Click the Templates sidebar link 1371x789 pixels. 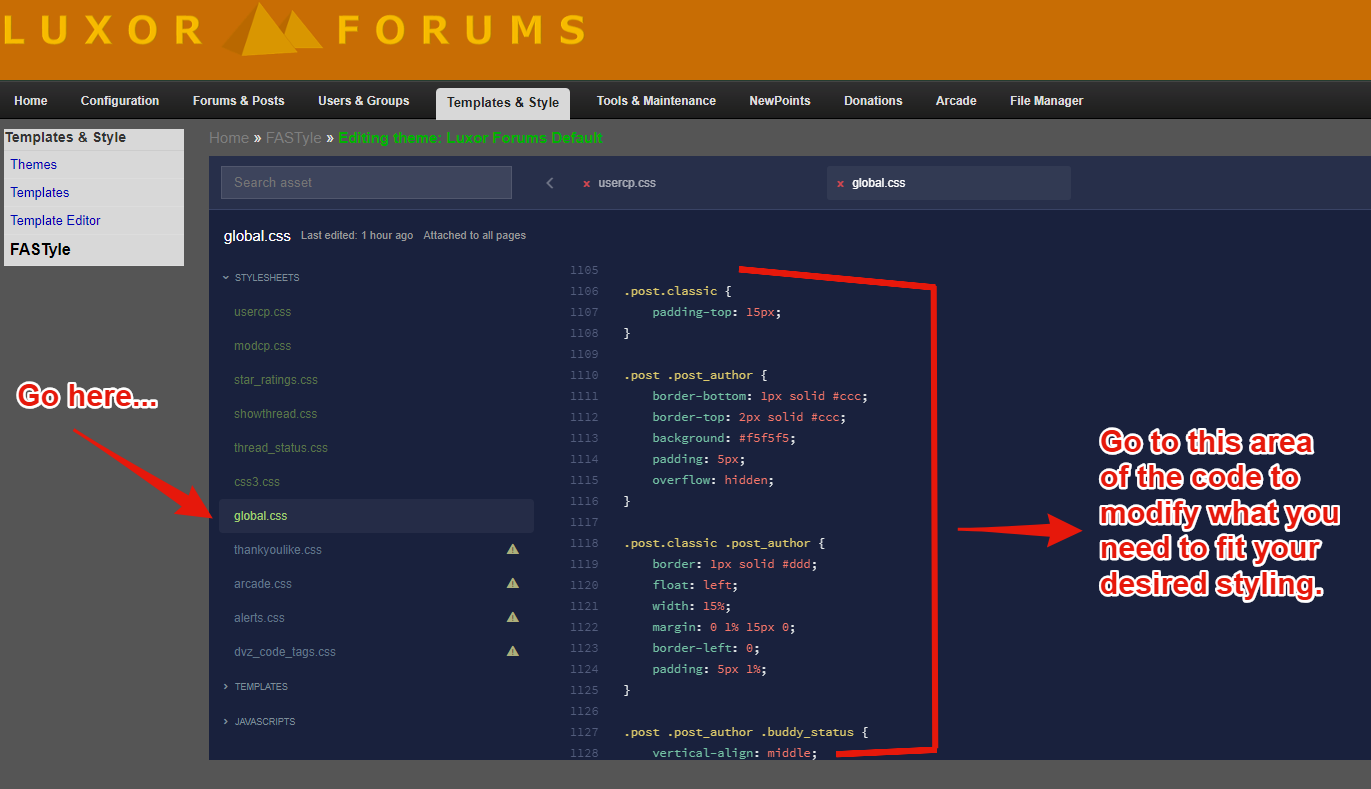40,193
